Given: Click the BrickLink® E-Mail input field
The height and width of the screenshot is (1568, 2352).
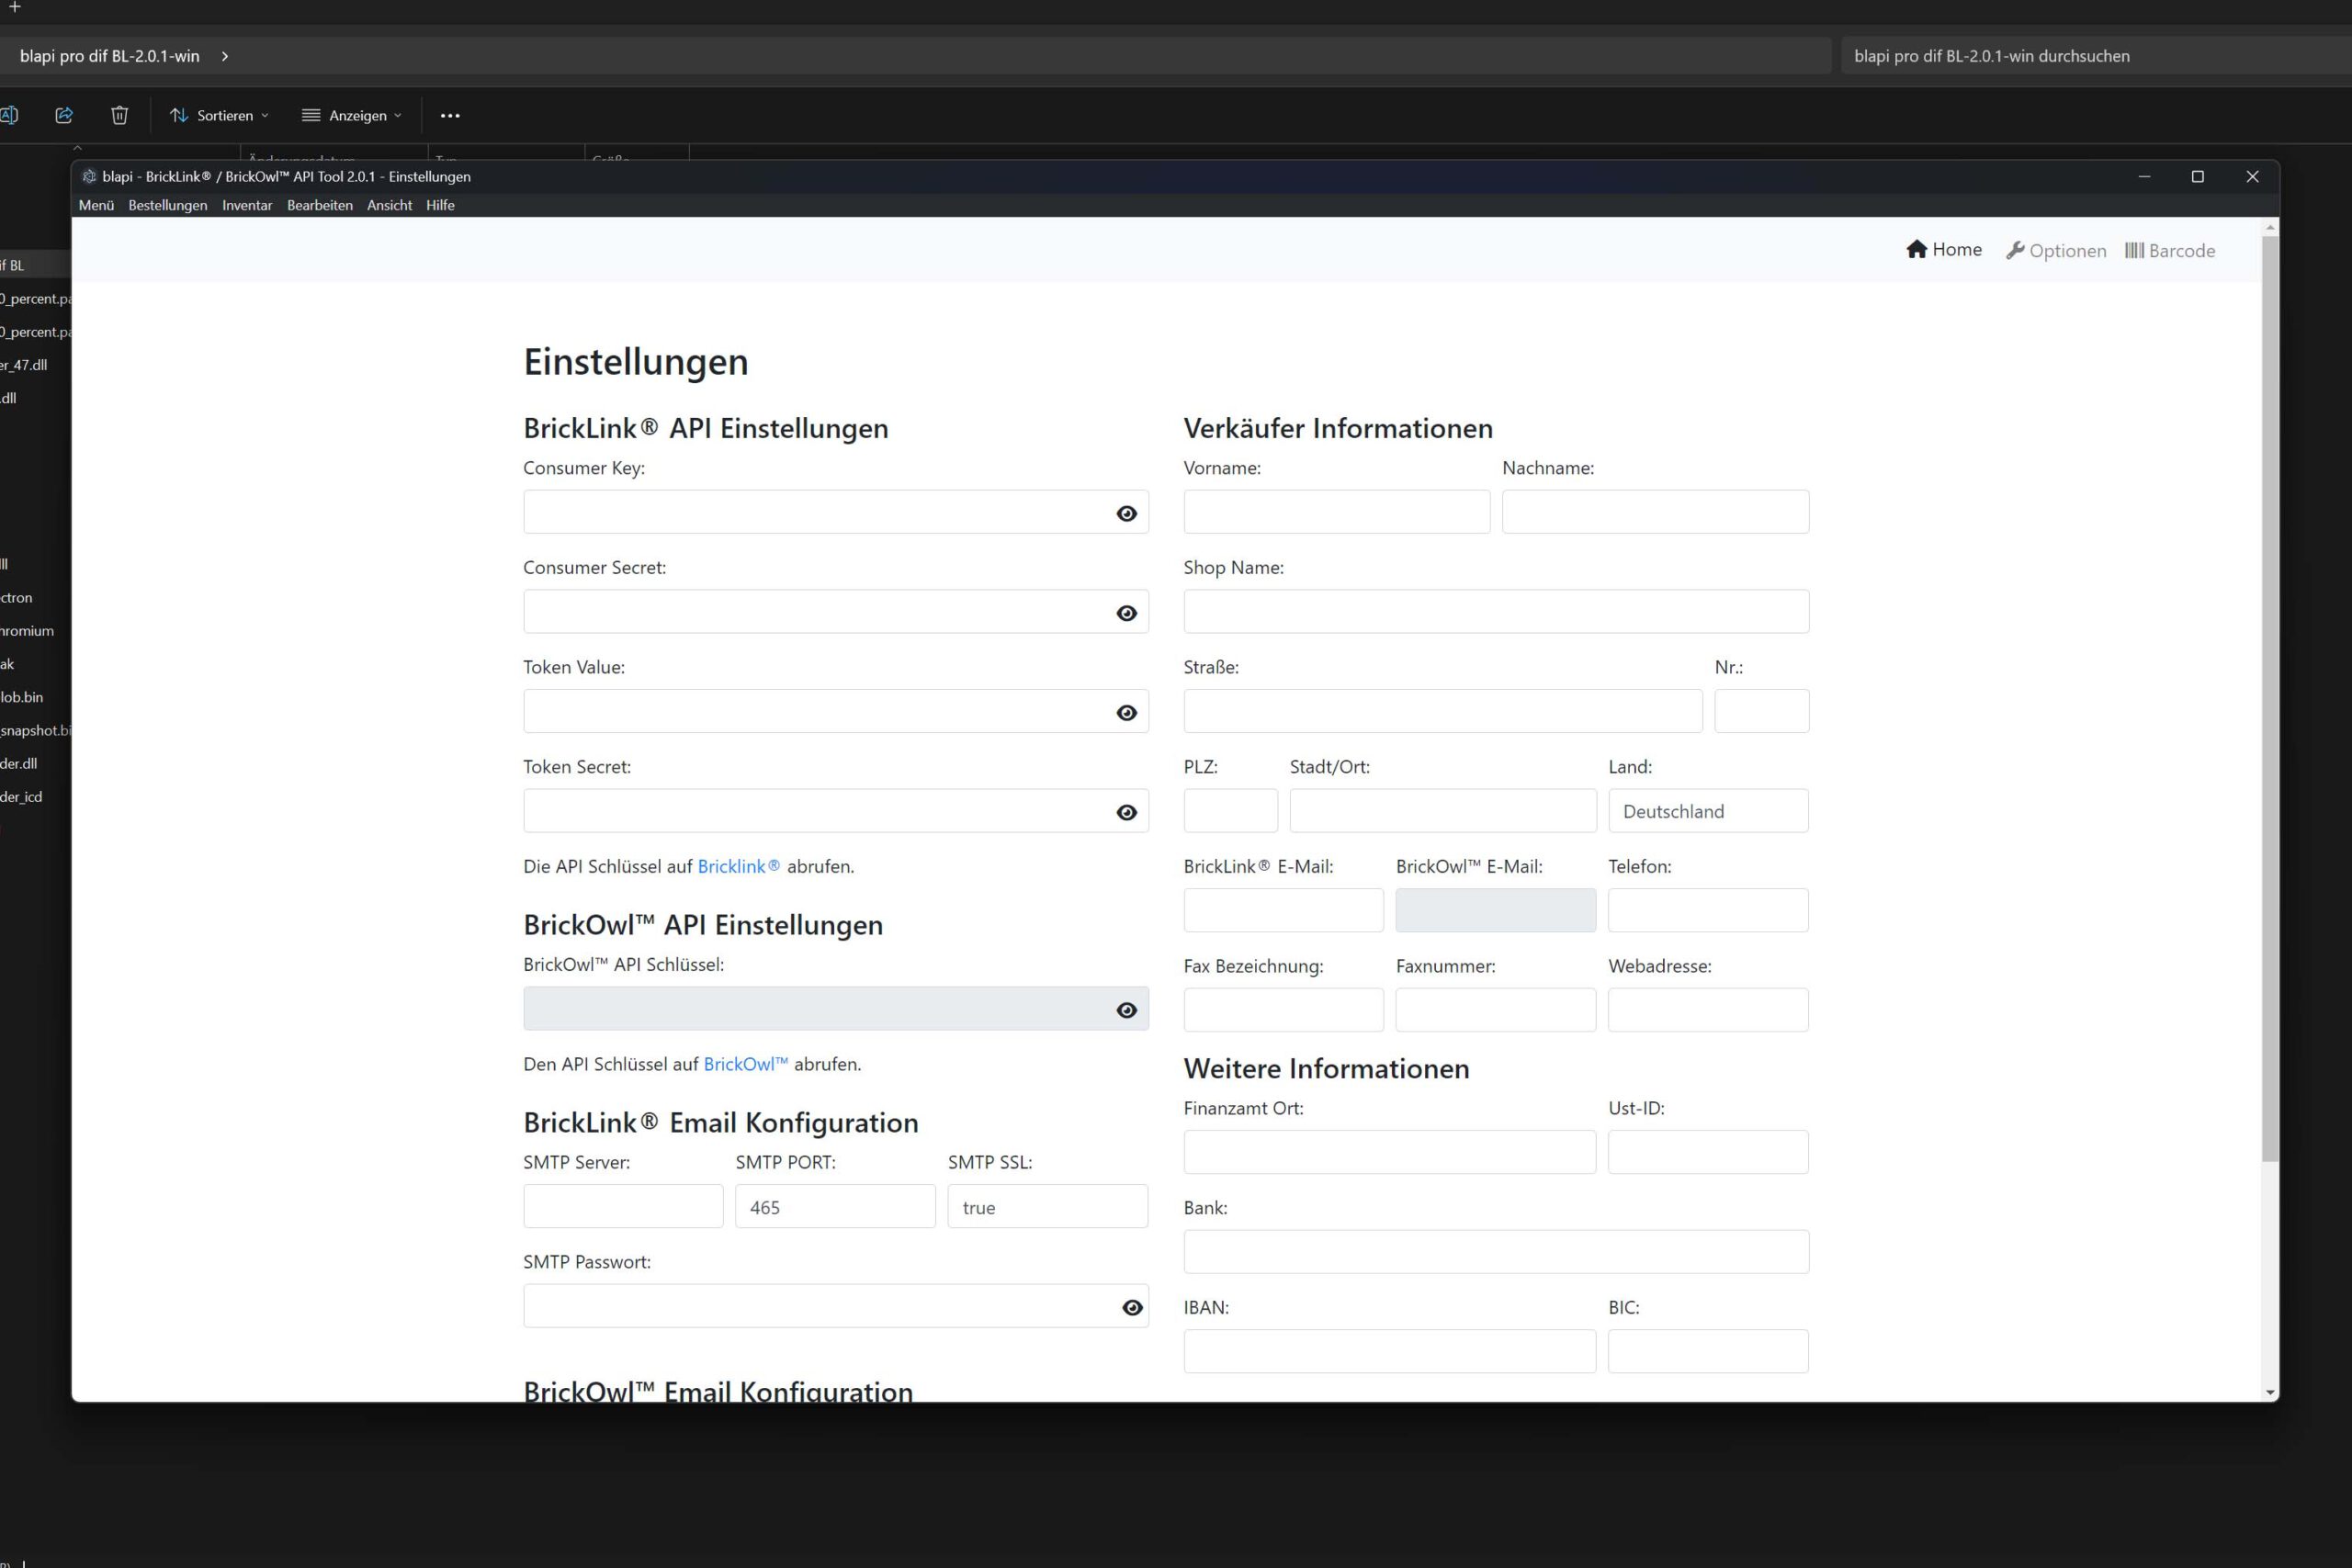Looking at the screenshot, I should coord(1283,910).
